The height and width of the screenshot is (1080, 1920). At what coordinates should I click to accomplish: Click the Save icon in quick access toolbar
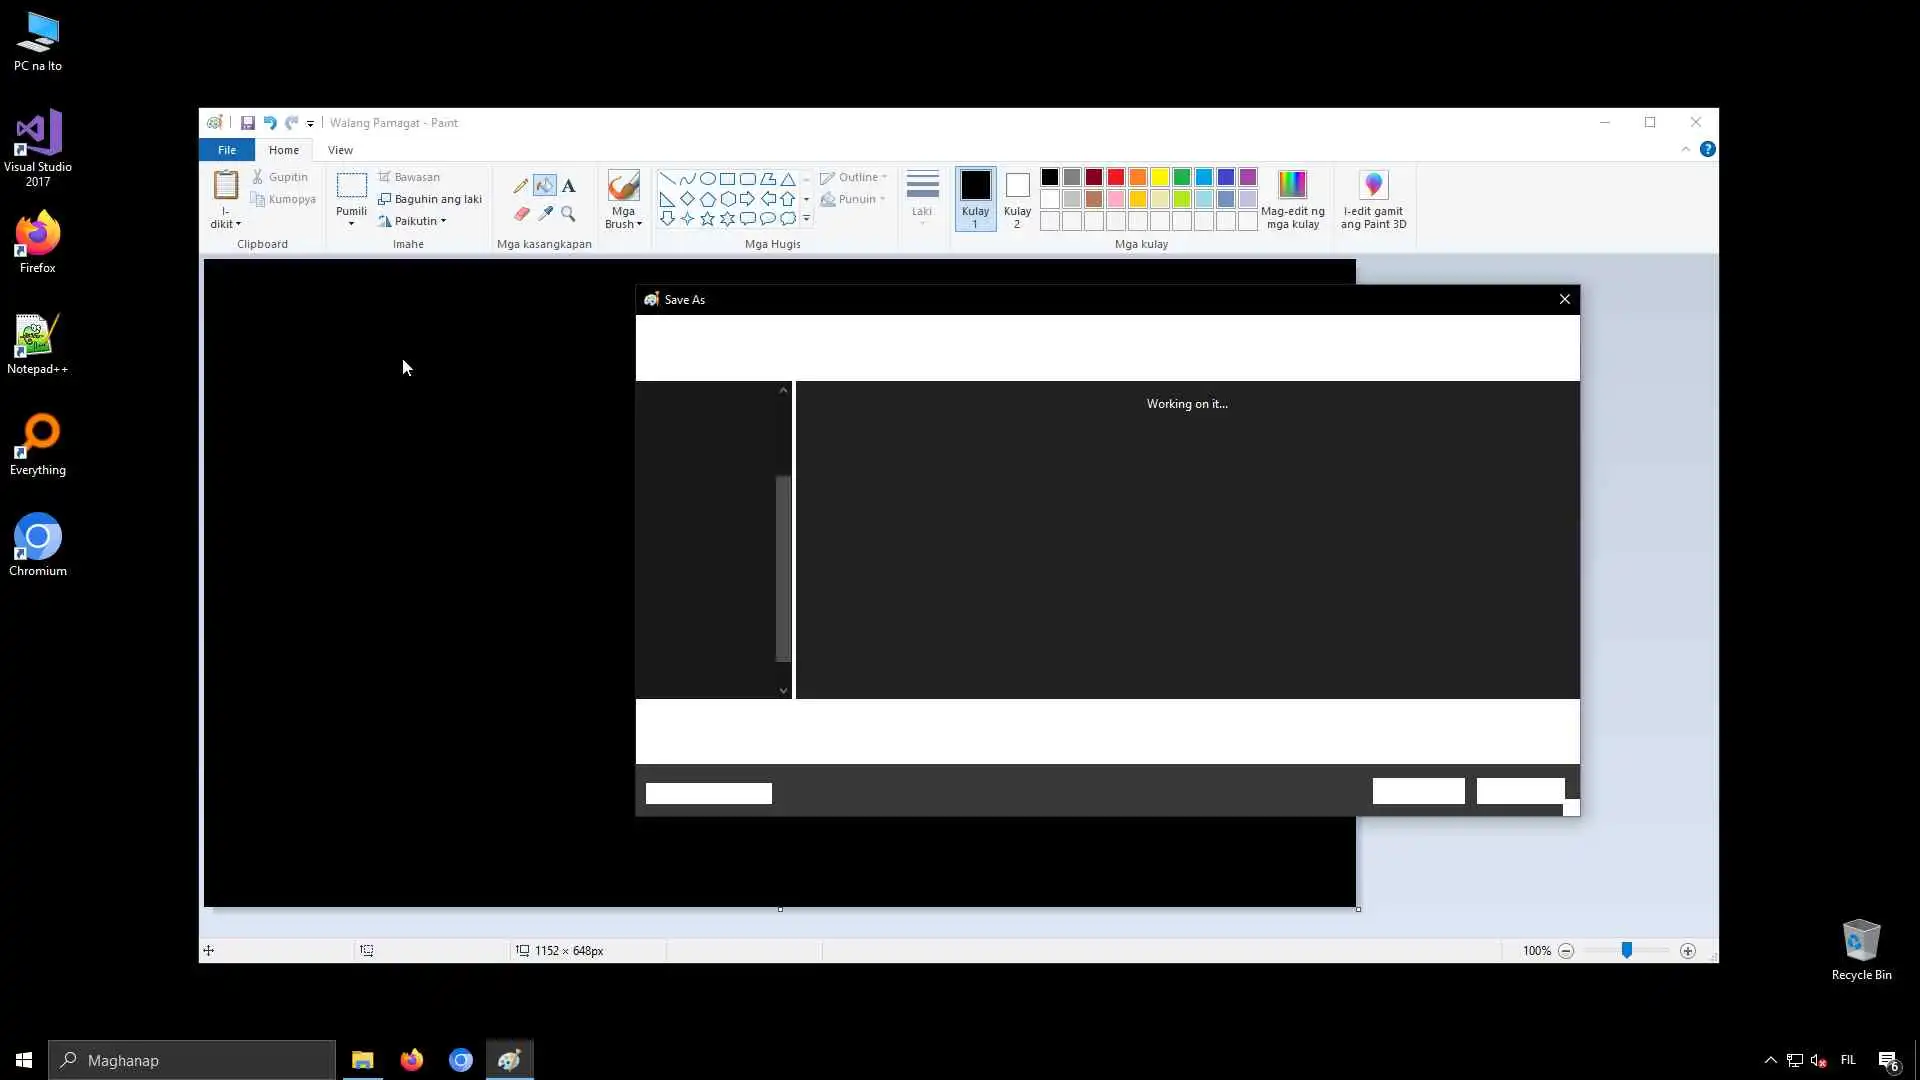pos(247,123)
